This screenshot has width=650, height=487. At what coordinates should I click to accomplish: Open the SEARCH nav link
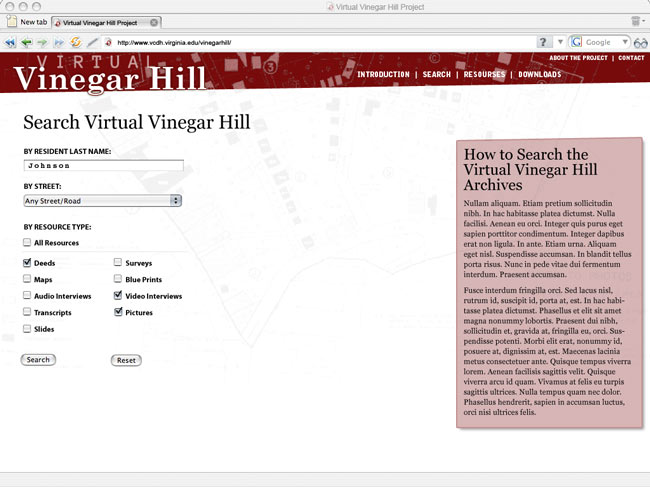(x=437, y=74)
